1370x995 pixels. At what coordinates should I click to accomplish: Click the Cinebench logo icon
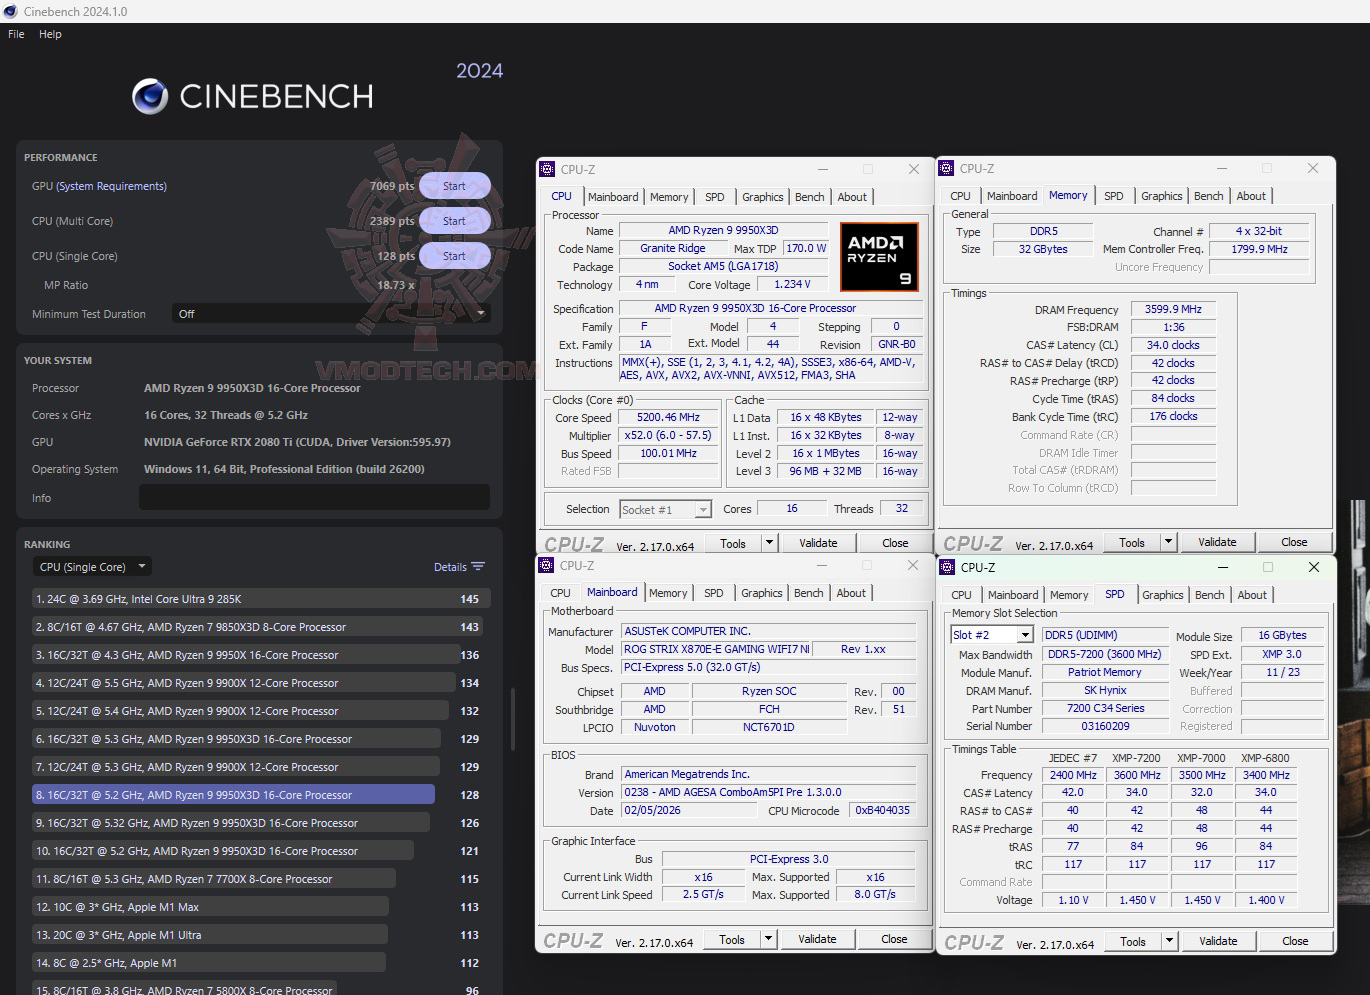point(150,96)
